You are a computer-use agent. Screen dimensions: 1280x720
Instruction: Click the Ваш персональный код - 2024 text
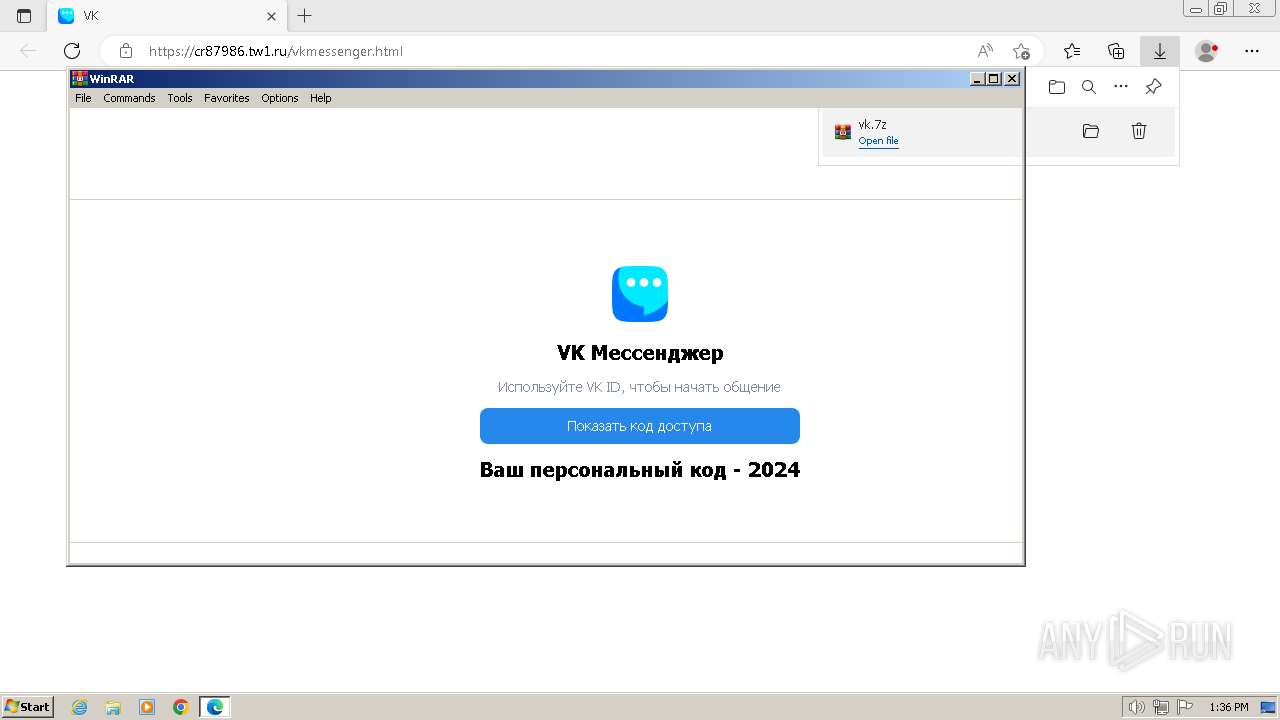tap(640, 470)
